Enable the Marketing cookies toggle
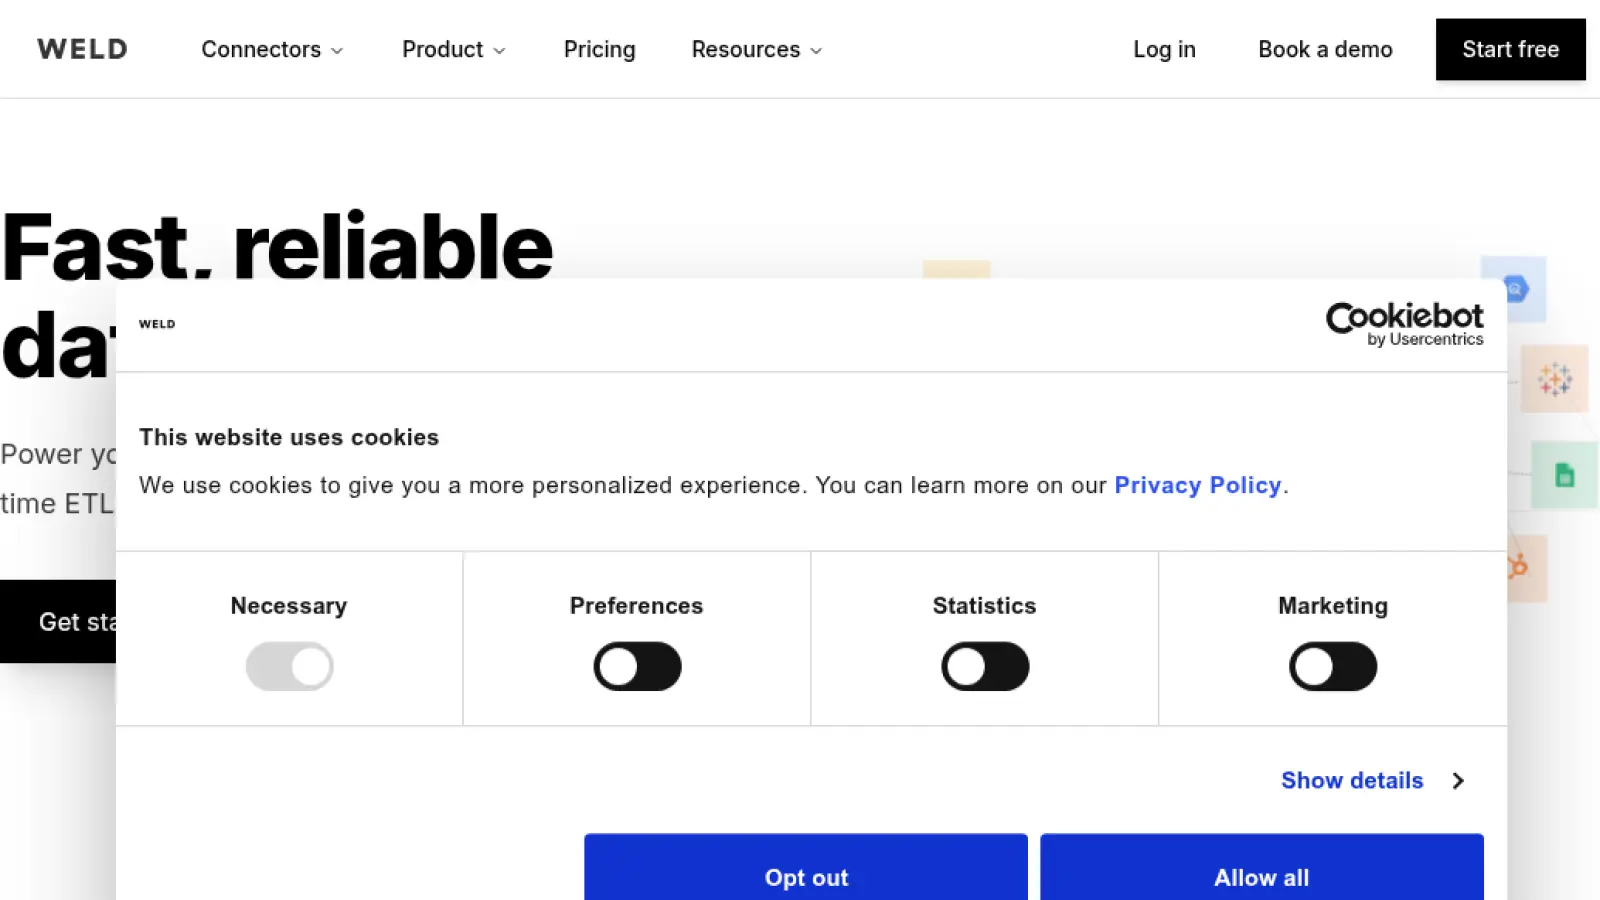1600x900 pixels. 1333,666
